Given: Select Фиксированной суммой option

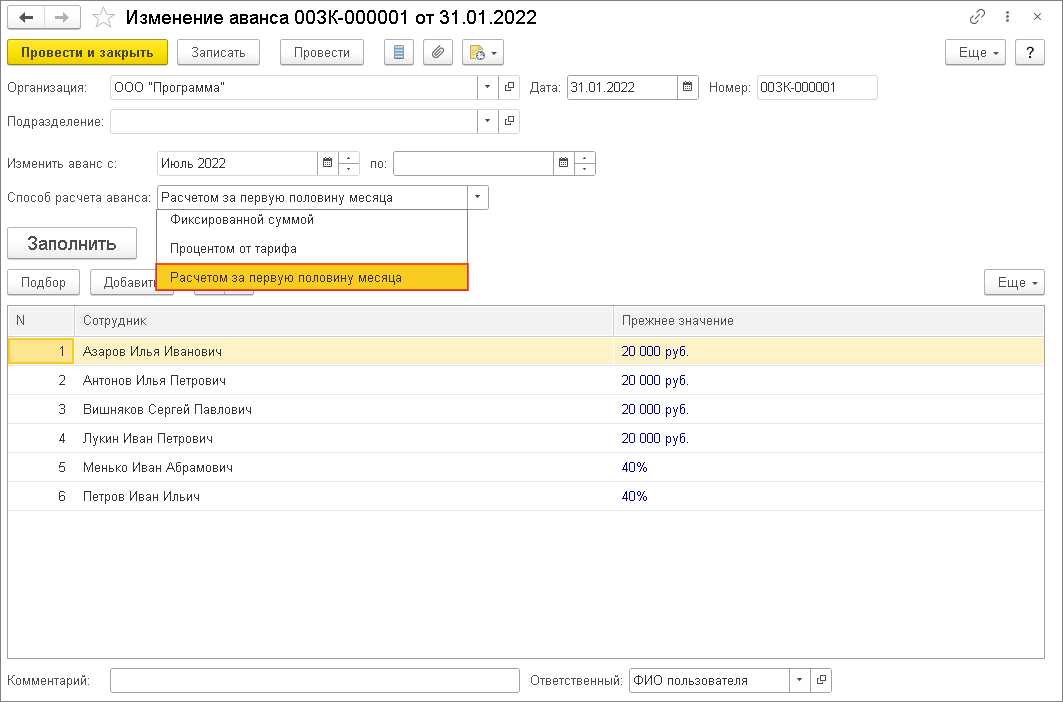Looking at the screenshot, I should point(242,219).
